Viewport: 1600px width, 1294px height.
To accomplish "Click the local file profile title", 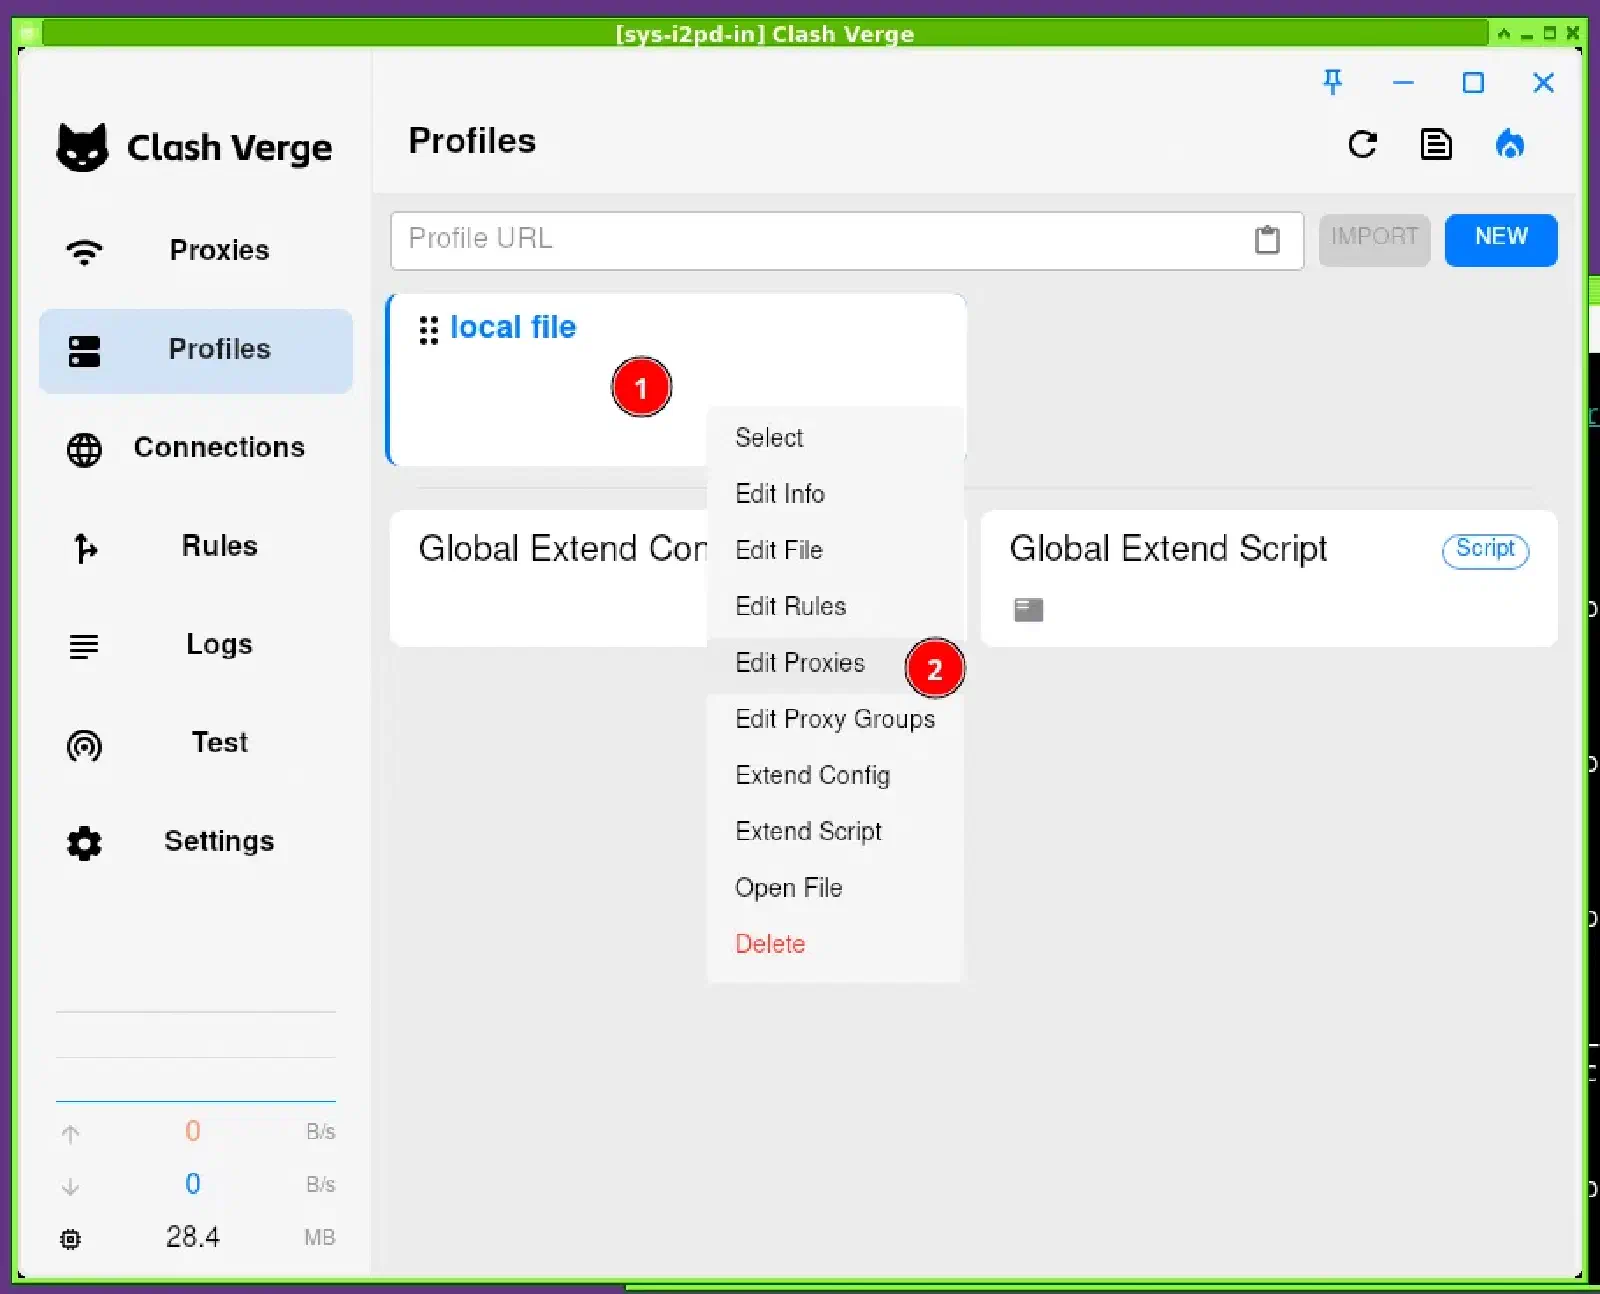I will pyautogui.click(x=513, y=327).
